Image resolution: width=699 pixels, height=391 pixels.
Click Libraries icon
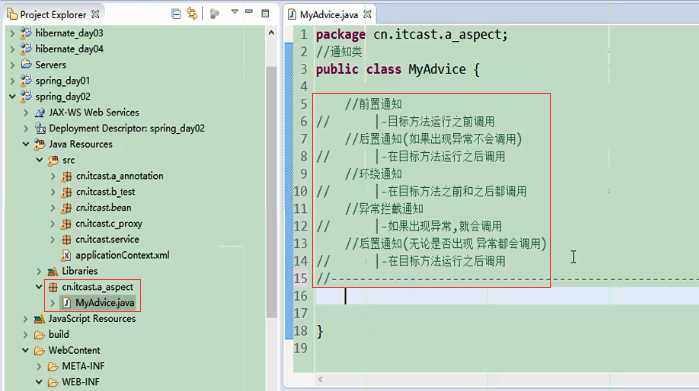coord(53,271)
